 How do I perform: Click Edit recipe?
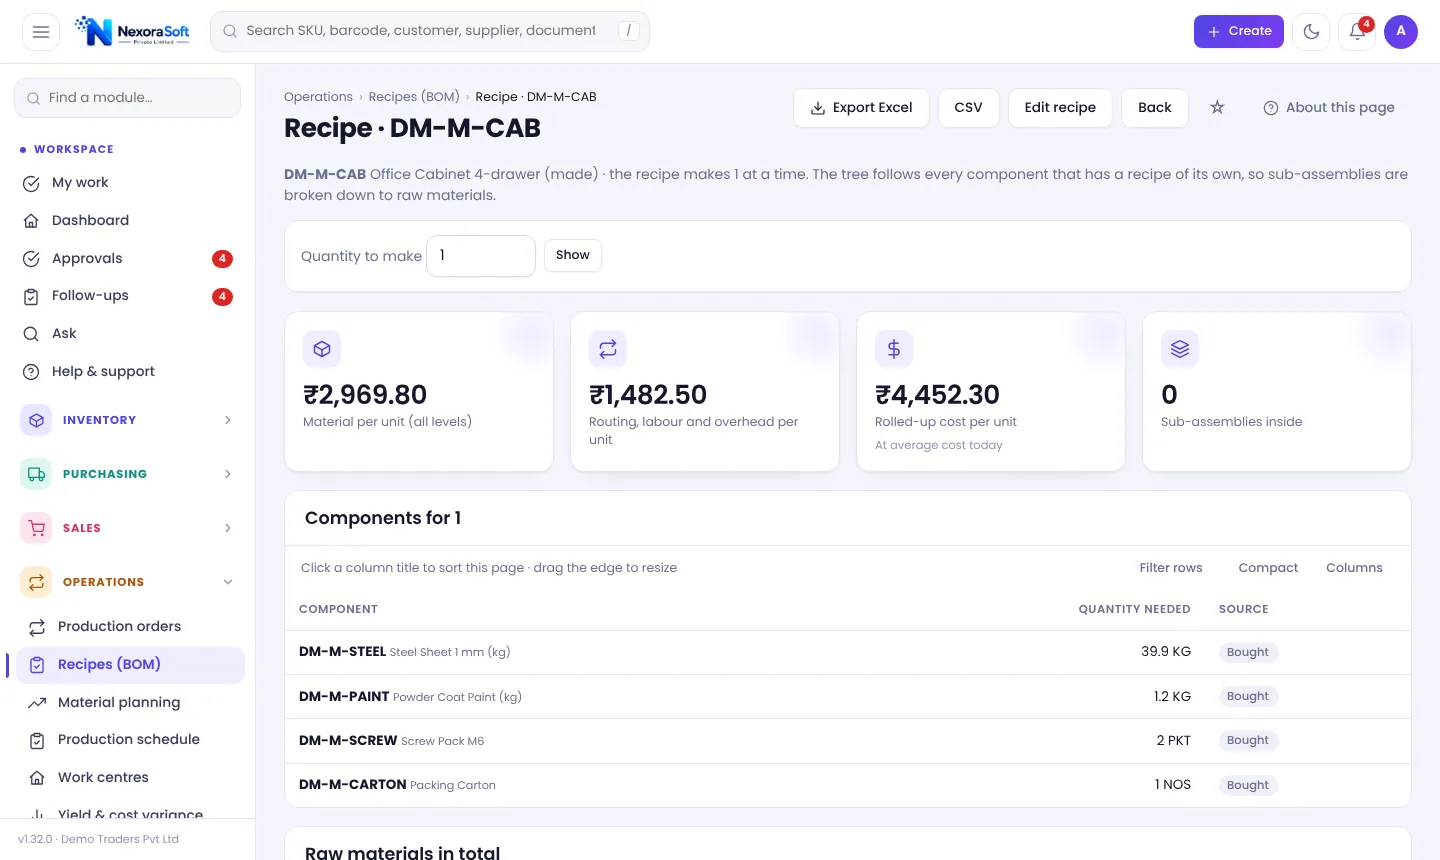[1060, 108]
